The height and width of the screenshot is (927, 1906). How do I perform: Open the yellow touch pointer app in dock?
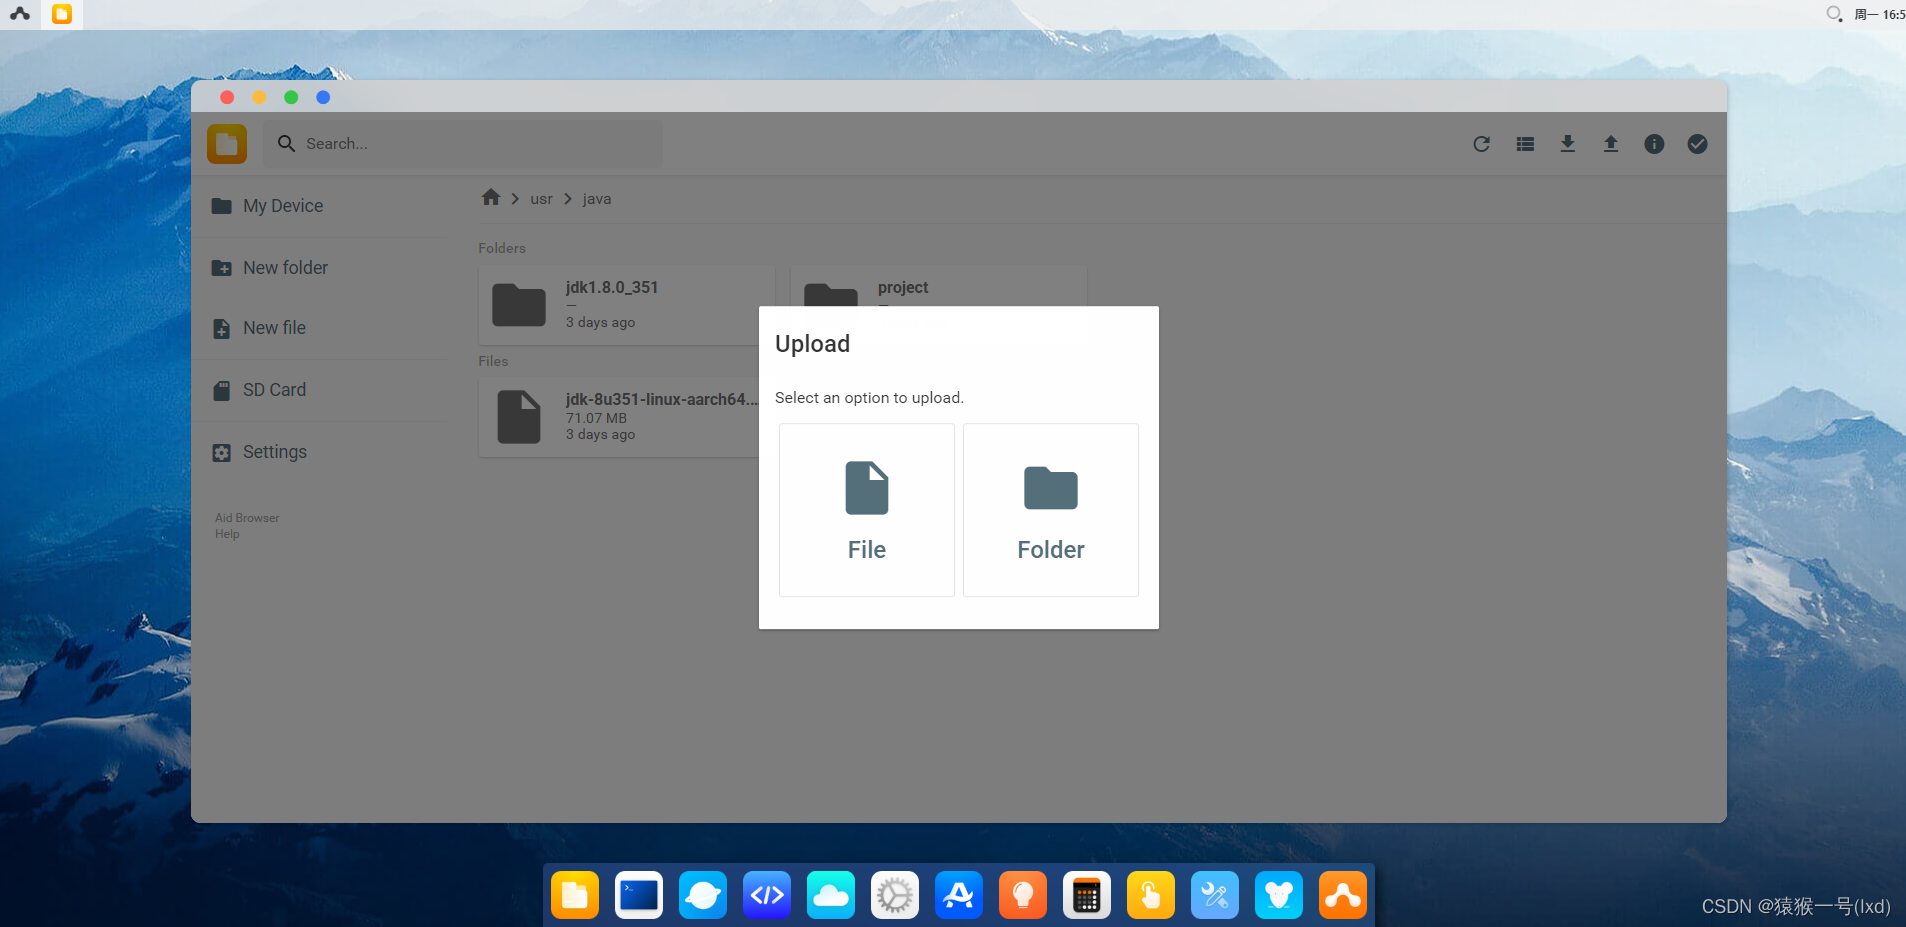pyautogui.click(x=1151, y=895)
